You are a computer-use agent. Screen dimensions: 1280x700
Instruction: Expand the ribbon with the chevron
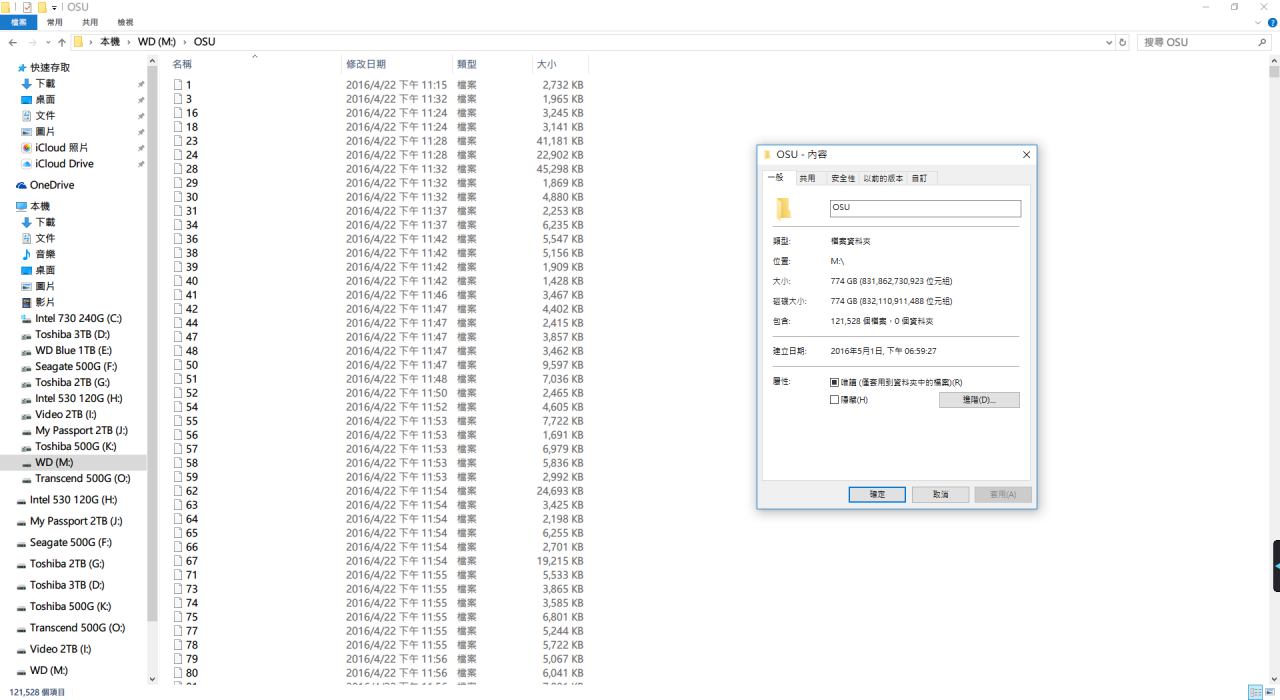coord(1258,22)
